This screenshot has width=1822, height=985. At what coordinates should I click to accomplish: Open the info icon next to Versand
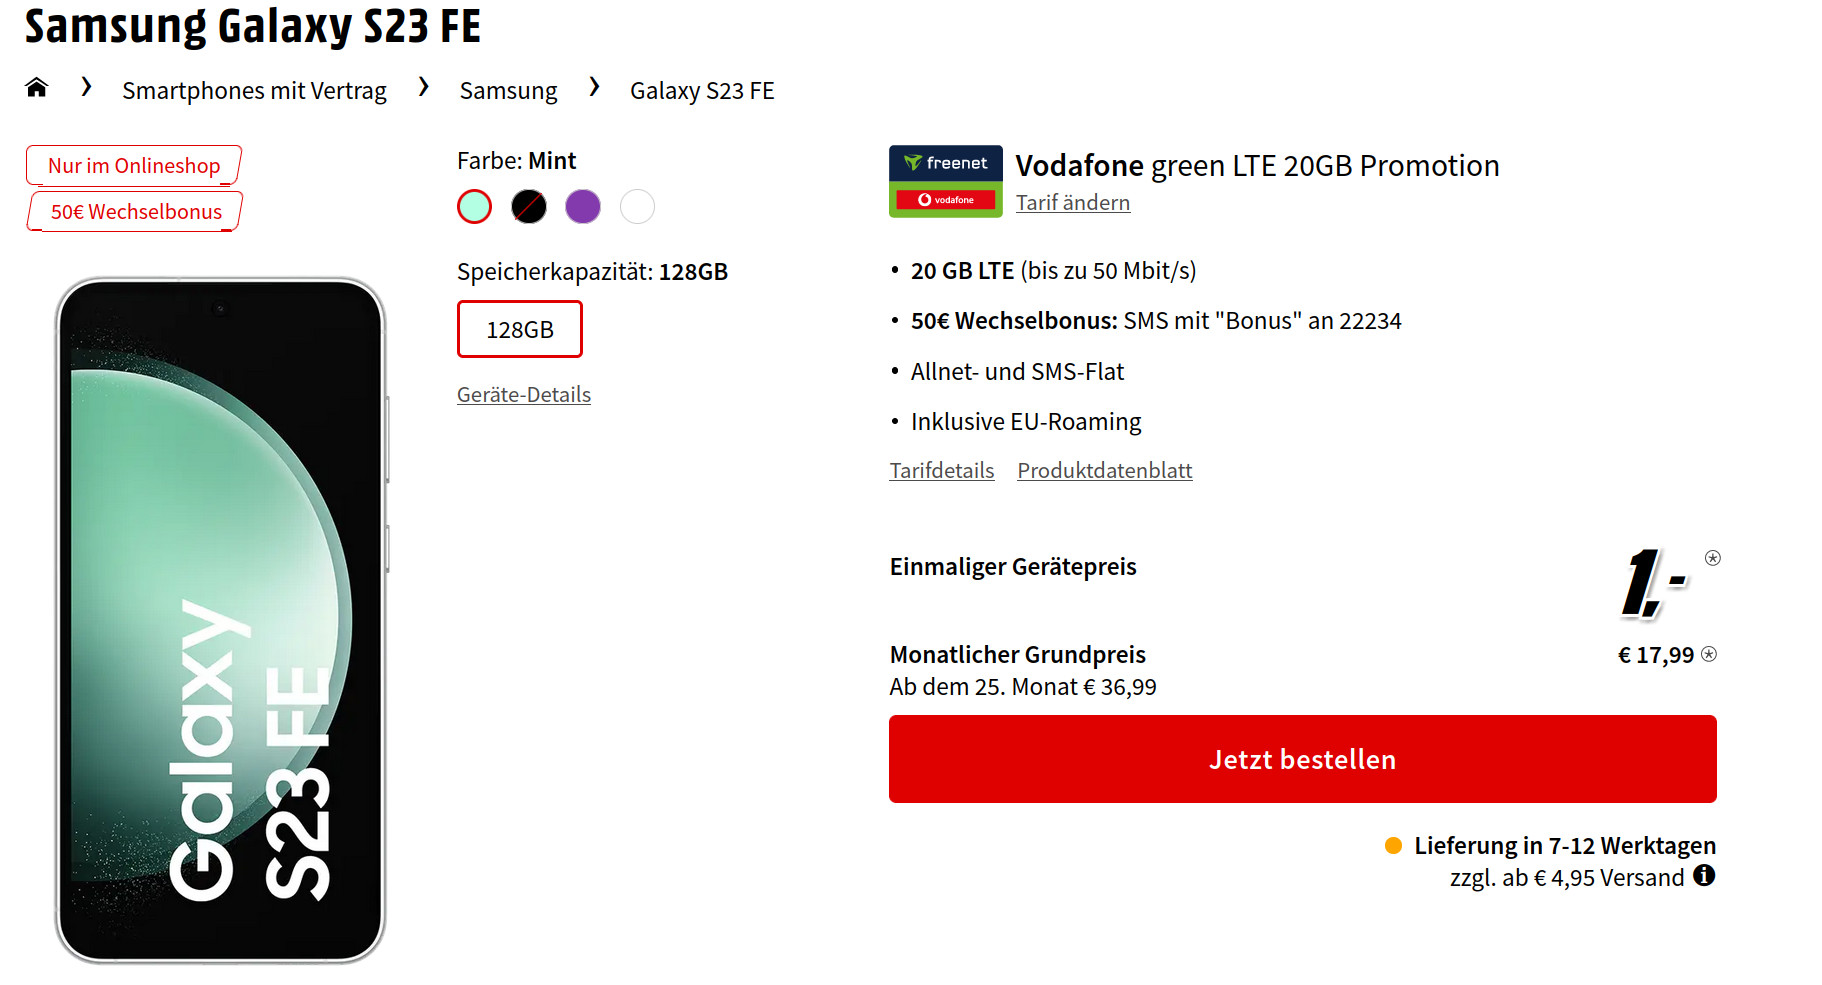point(1706,877)
